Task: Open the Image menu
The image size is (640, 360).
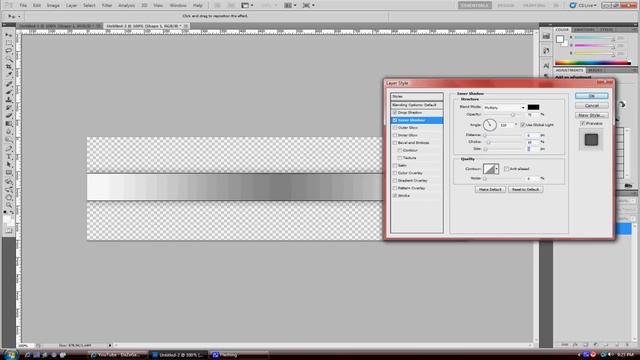Action: (53, 5)
